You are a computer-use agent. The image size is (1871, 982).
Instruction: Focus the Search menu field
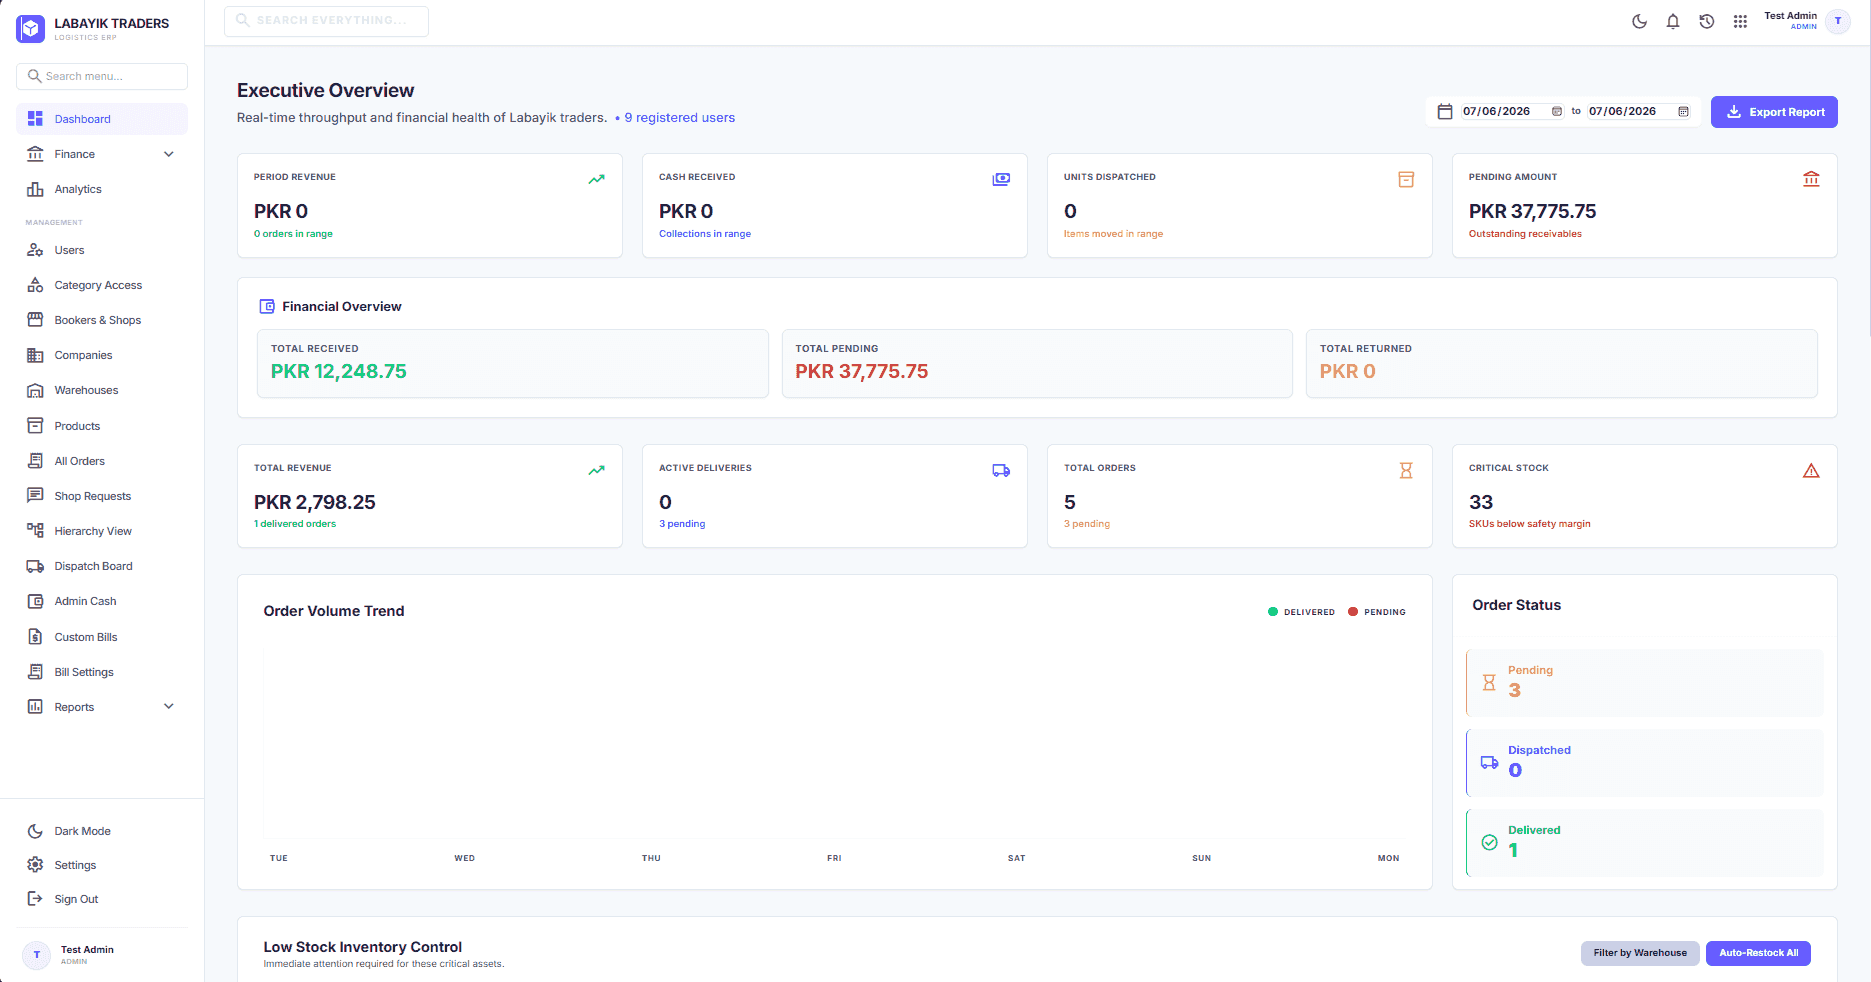point(102,76)
